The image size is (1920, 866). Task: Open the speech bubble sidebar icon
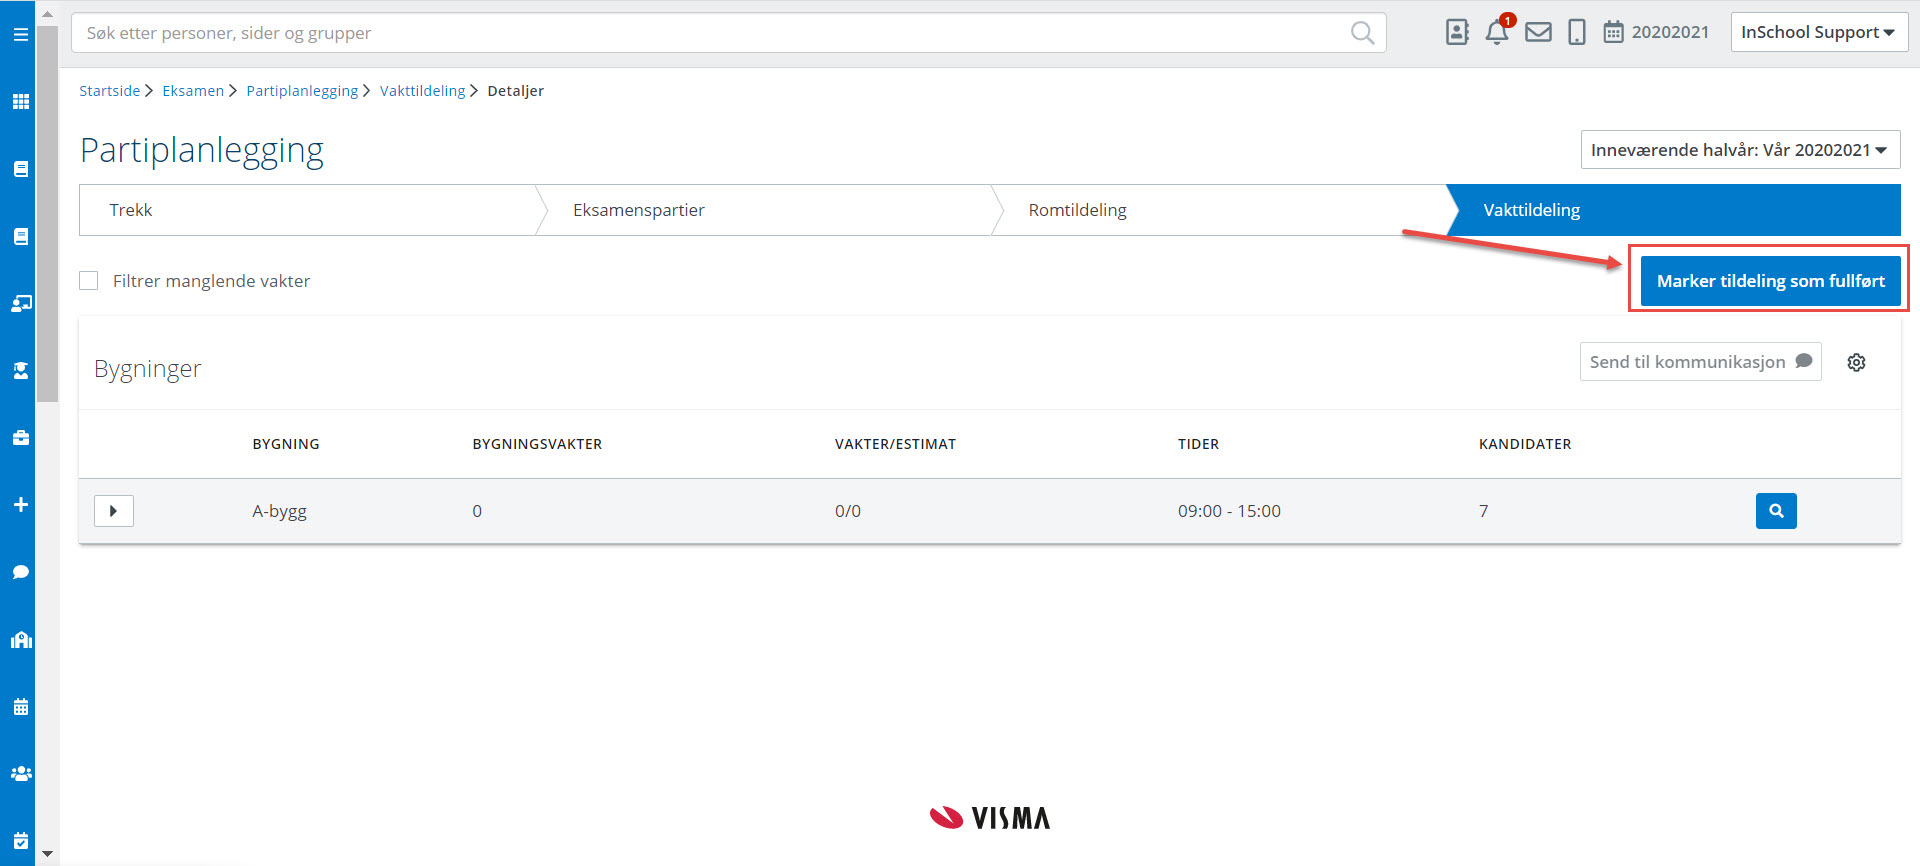(x=20, y=572)
